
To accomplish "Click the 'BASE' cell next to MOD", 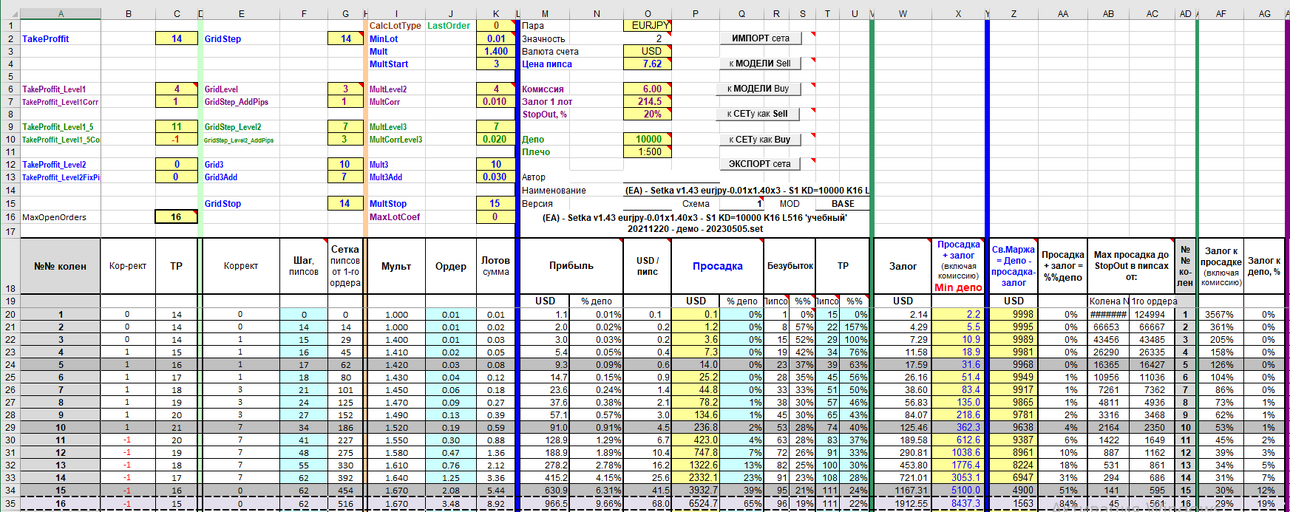I will coord(843,203).
